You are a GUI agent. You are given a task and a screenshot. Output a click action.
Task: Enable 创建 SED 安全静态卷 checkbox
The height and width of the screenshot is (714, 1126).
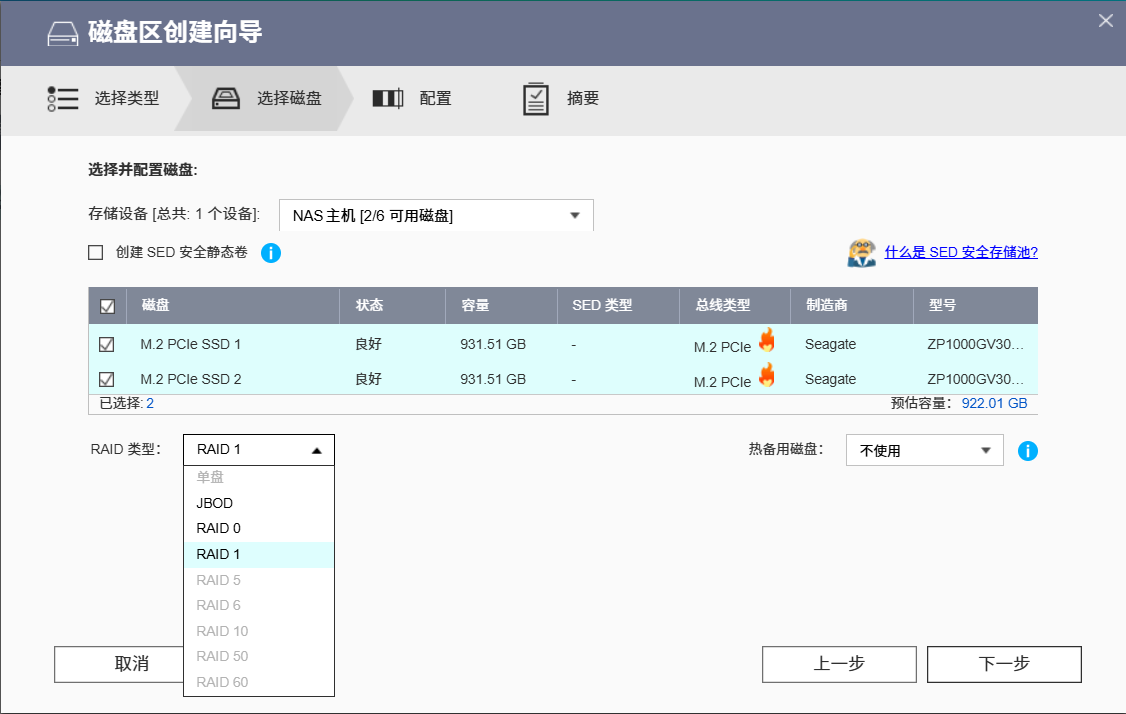click(96, 253)
